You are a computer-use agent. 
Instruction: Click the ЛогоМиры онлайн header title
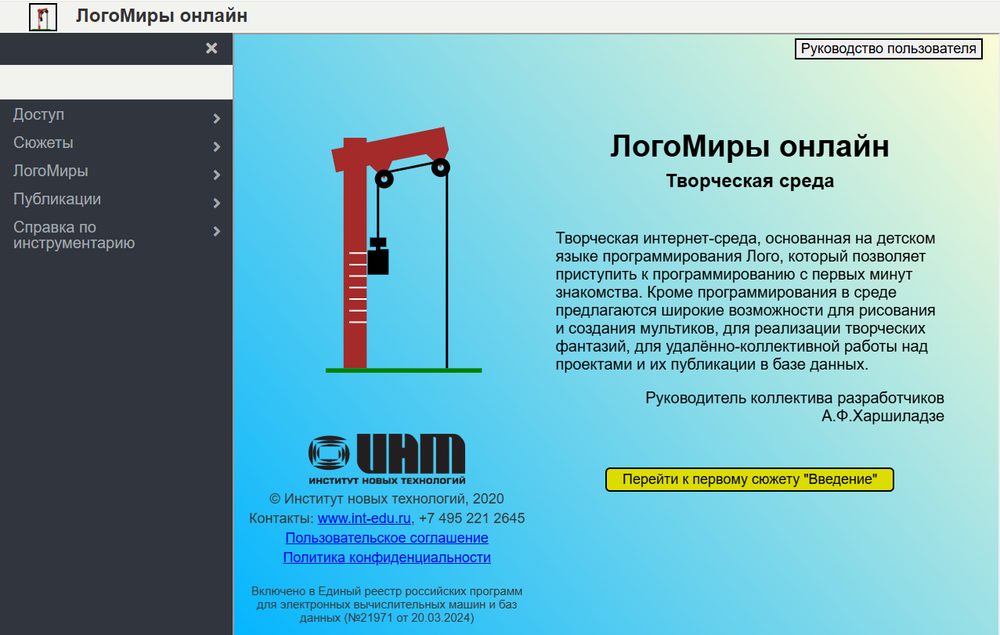(162, 16)
